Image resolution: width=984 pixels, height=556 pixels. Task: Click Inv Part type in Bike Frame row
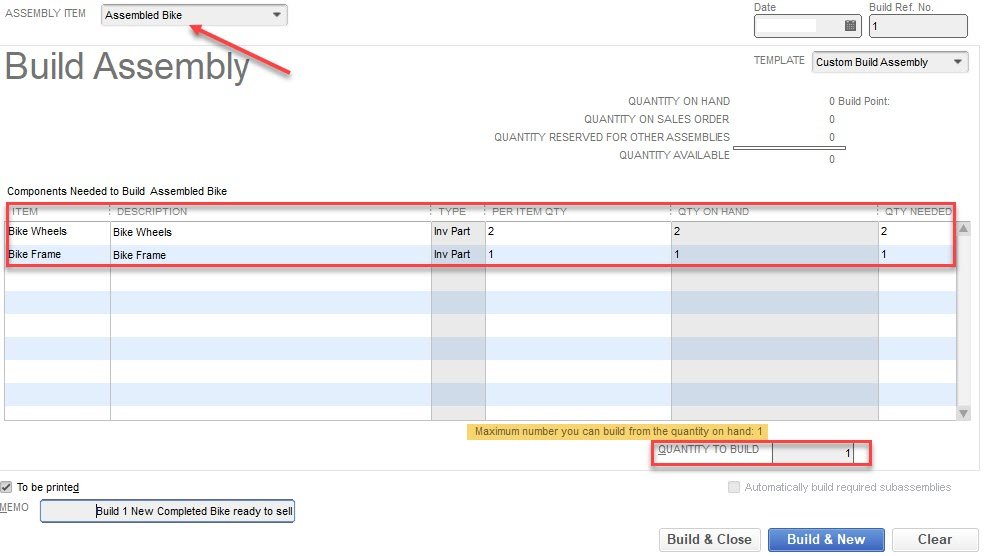click(458, 255)
